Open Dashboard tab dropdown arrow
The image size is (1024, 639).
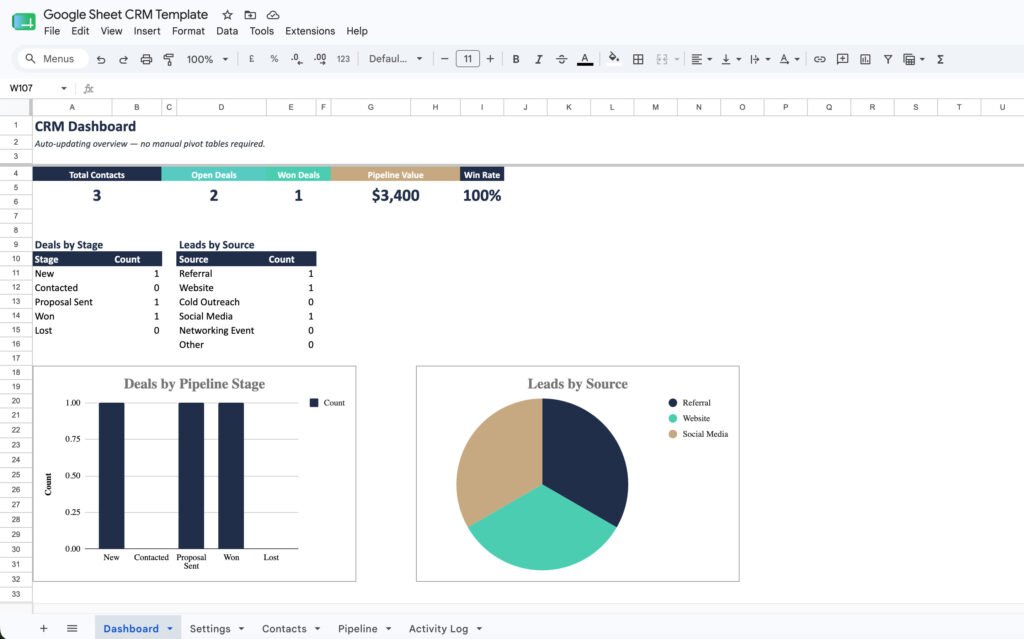(170, 629)
